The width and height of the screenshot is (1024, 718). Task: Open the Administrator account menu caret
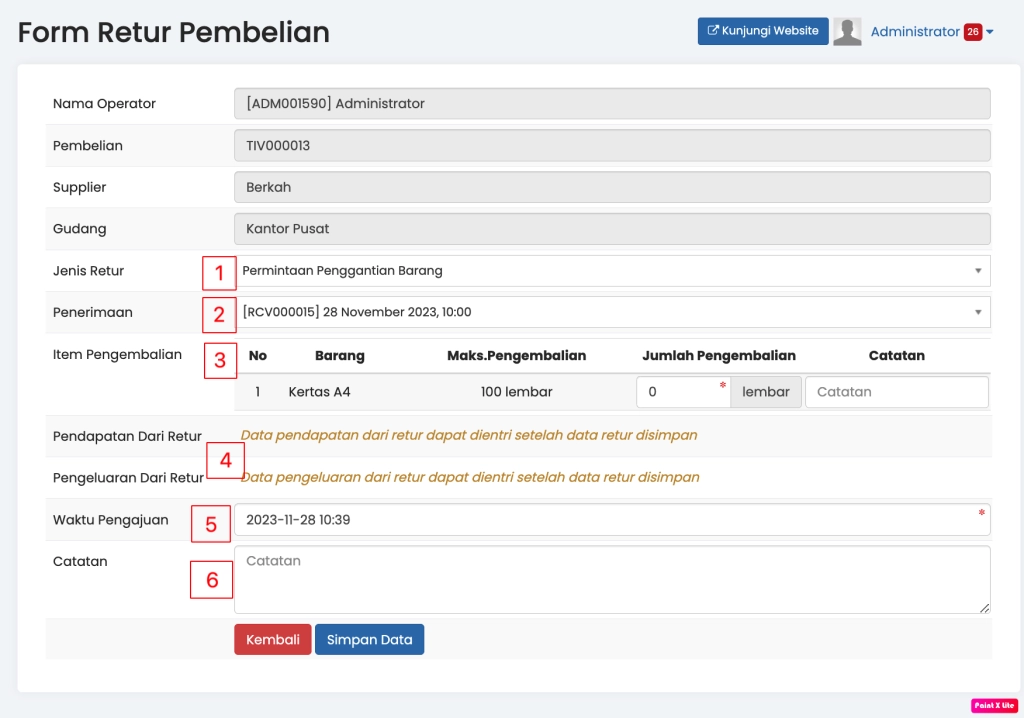pyautogui.click(x=990, y=32)
